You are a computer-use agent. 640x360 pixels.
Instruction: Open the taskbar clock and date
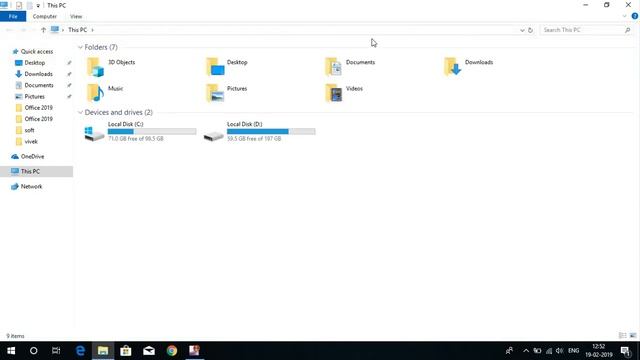pos(599,351)
